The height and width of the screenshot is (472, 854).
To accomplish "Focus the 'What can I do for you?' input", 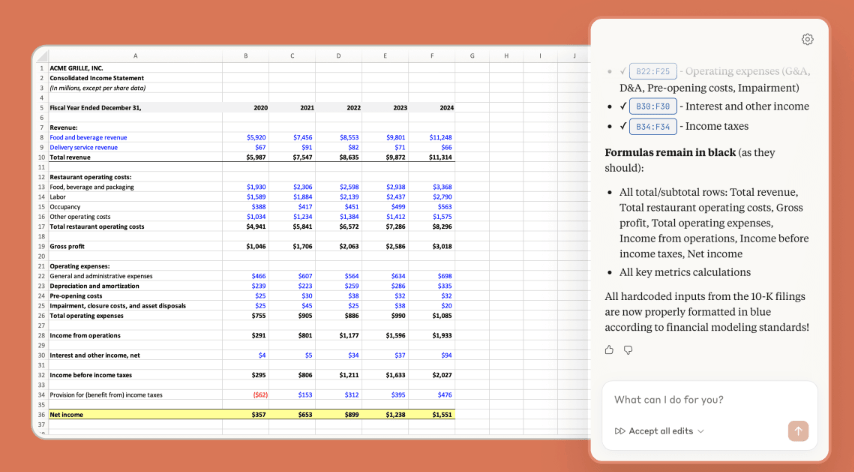I will click(709, 400).
